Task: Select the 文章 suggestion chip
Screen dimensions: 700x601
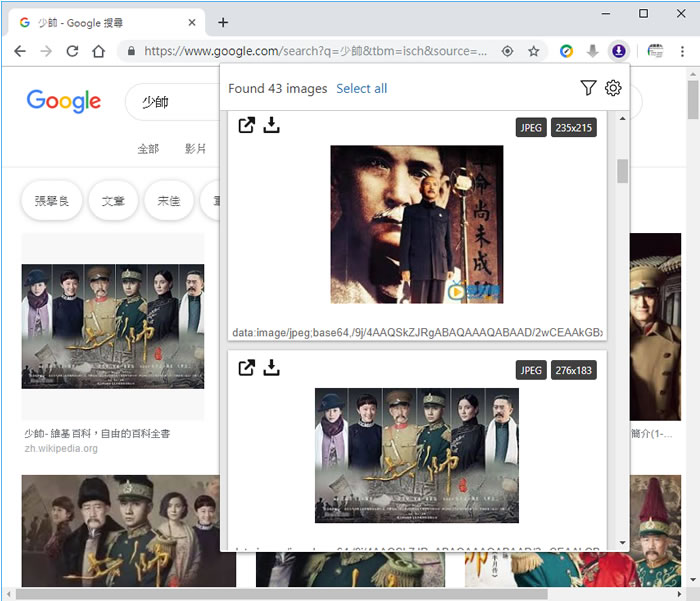Action: click(x=113, y=201)
